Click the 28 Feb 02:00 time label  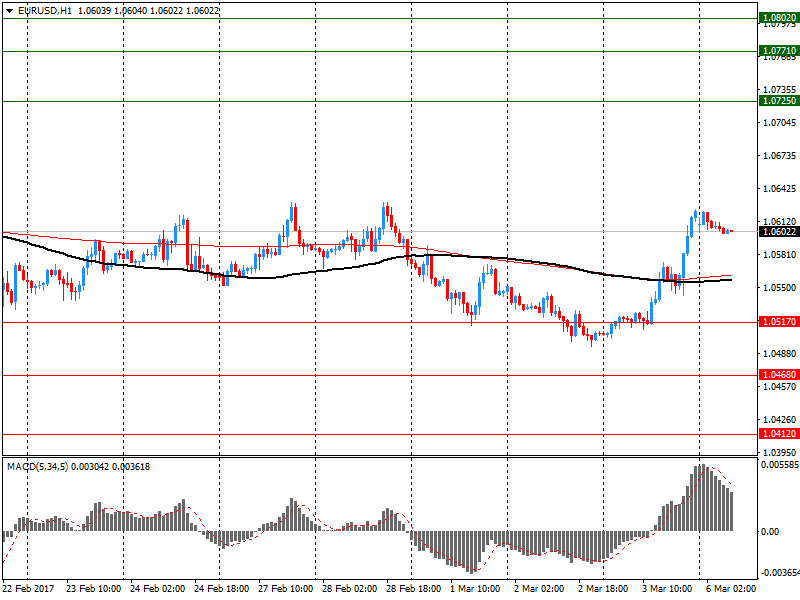349,589
